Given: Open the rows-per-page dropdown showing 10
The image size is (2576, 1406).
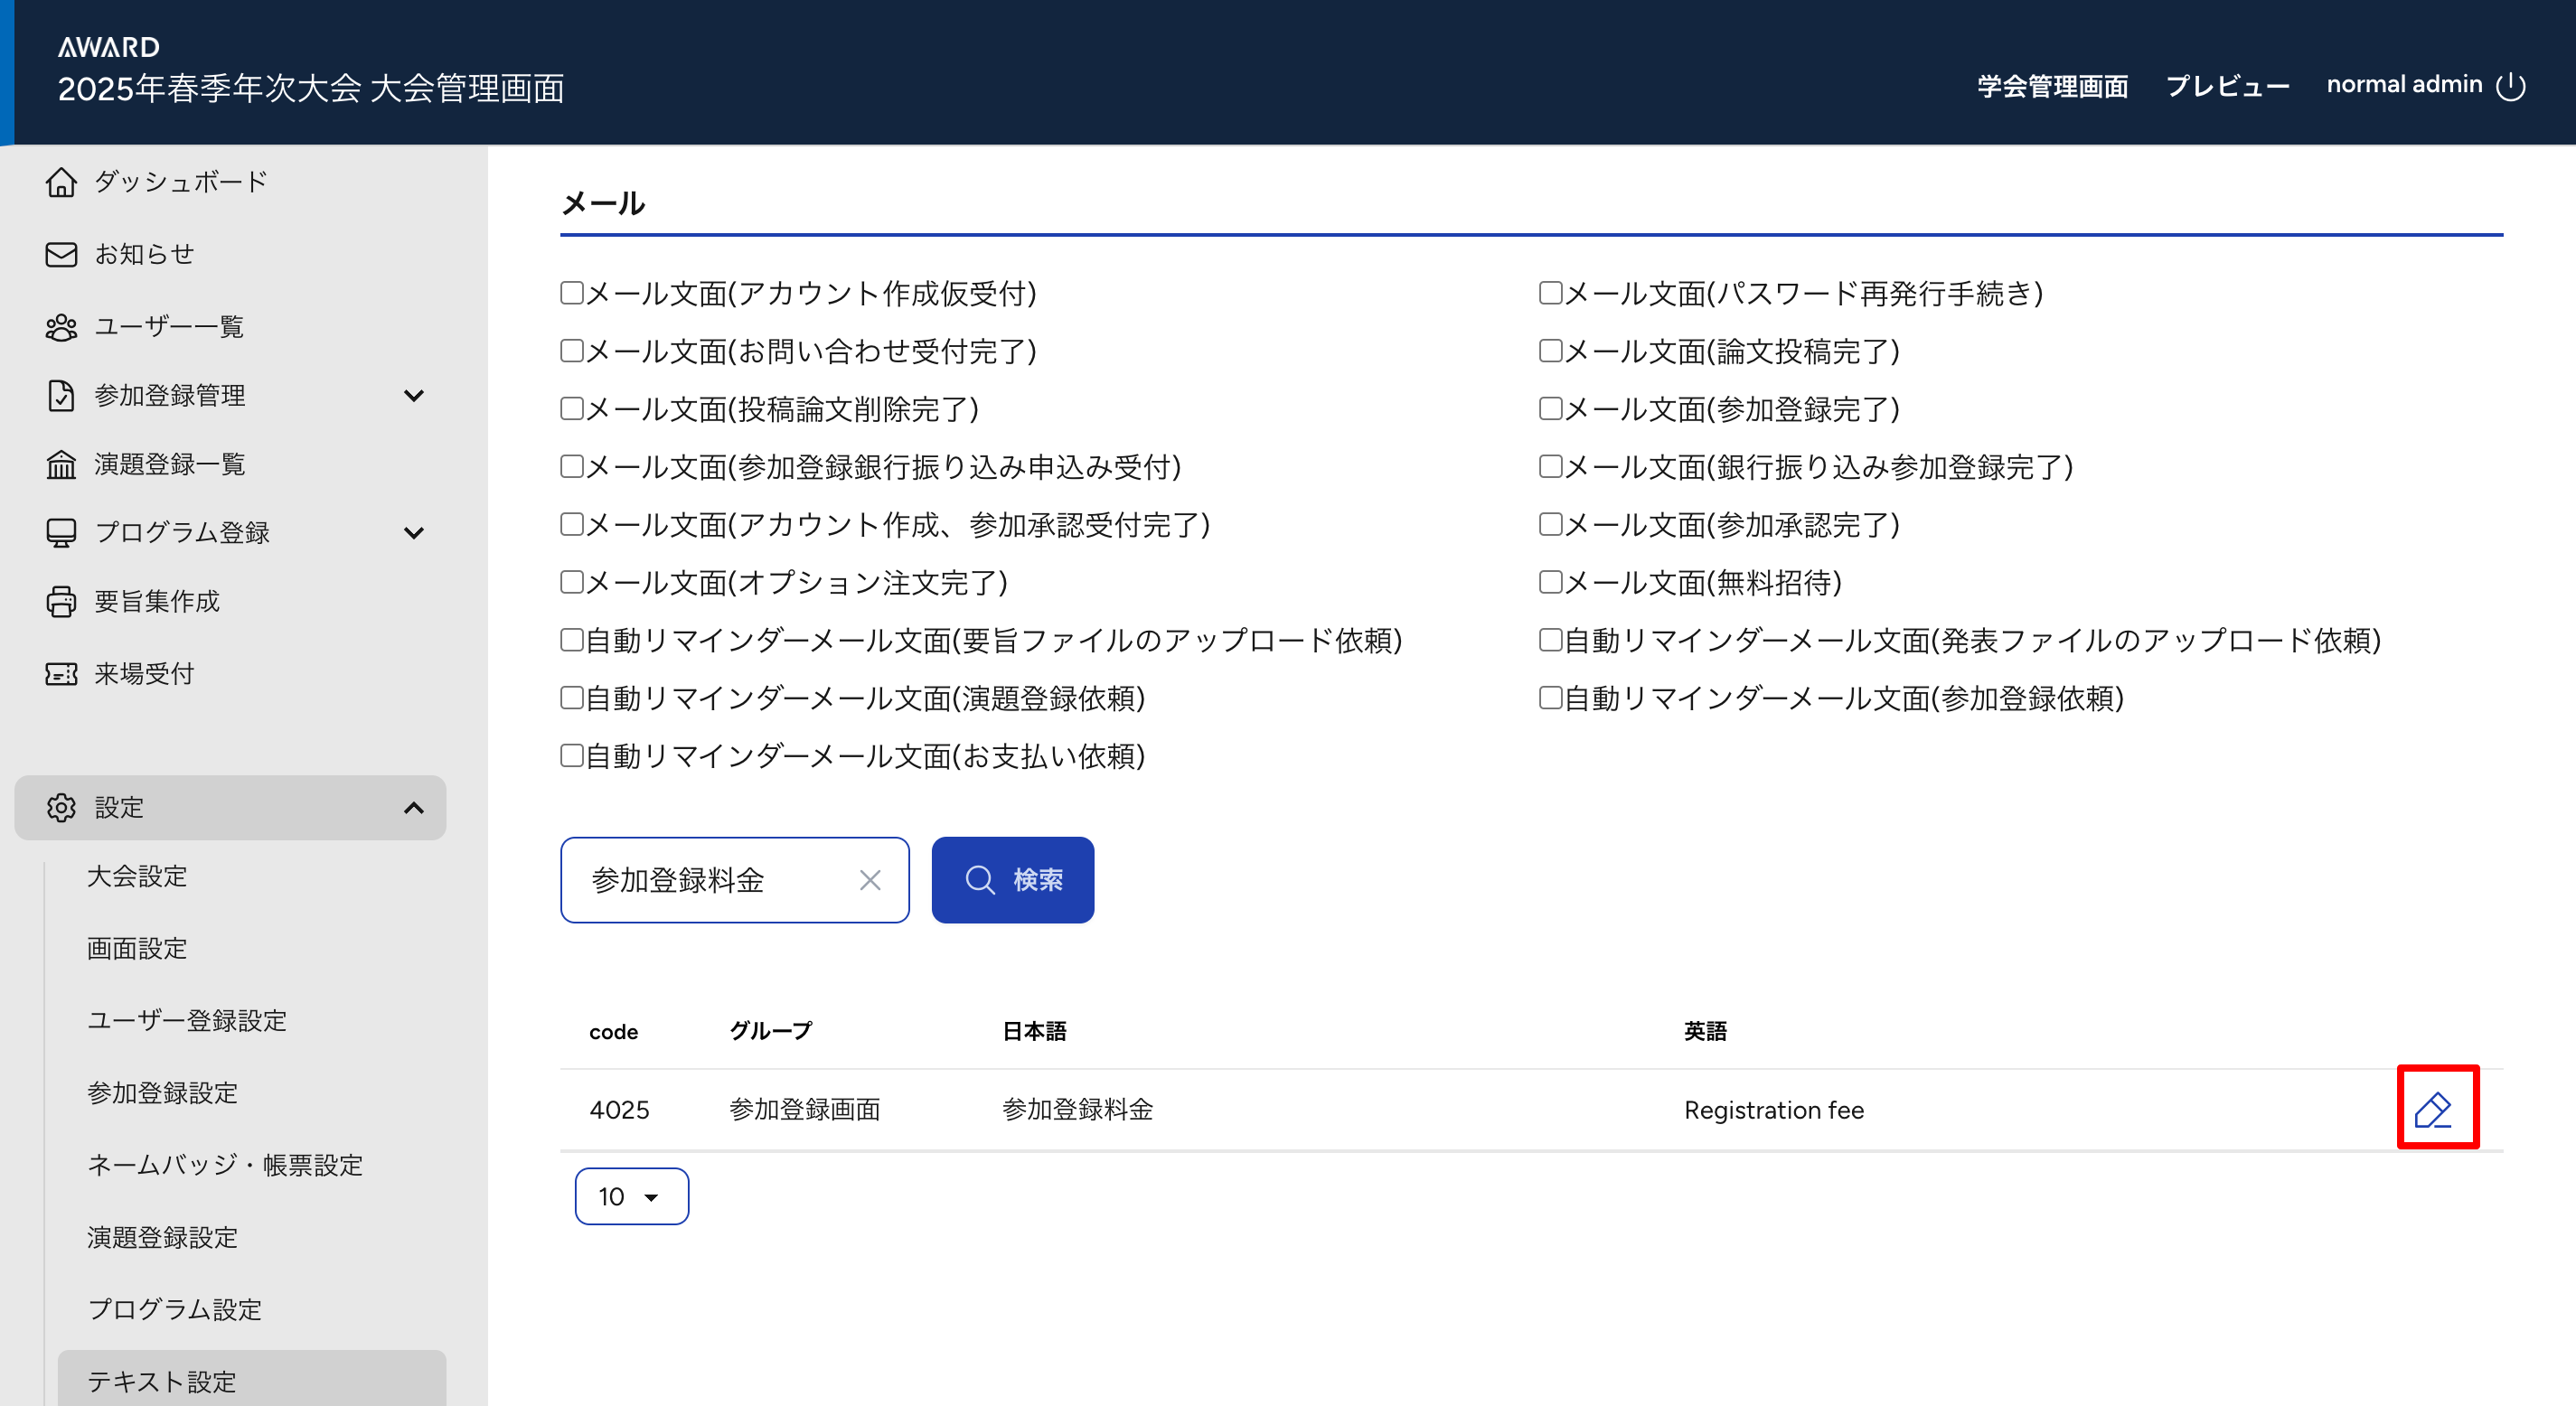Looking at the screenshot, I should tap(631, 1196).
